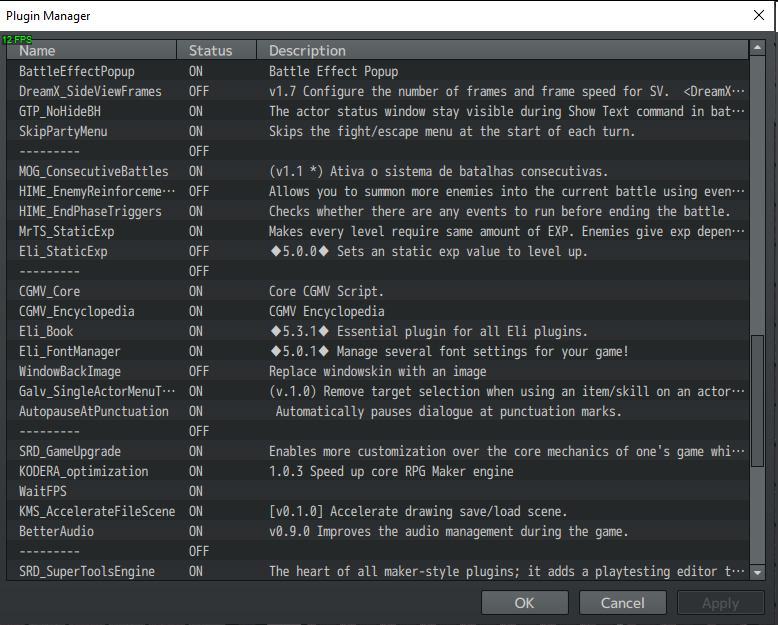Click description '1.0.3 Speed up core RPG Maker engine'
Screen dimensions: 778x625
[x=391, y=471]
